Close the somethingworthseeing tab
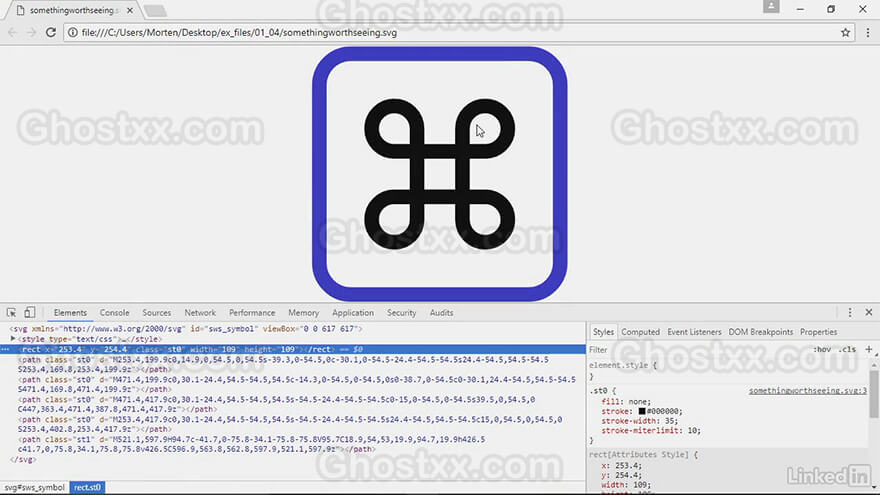The height and width of the screenshot is (495, 880). tap(130, 11)
